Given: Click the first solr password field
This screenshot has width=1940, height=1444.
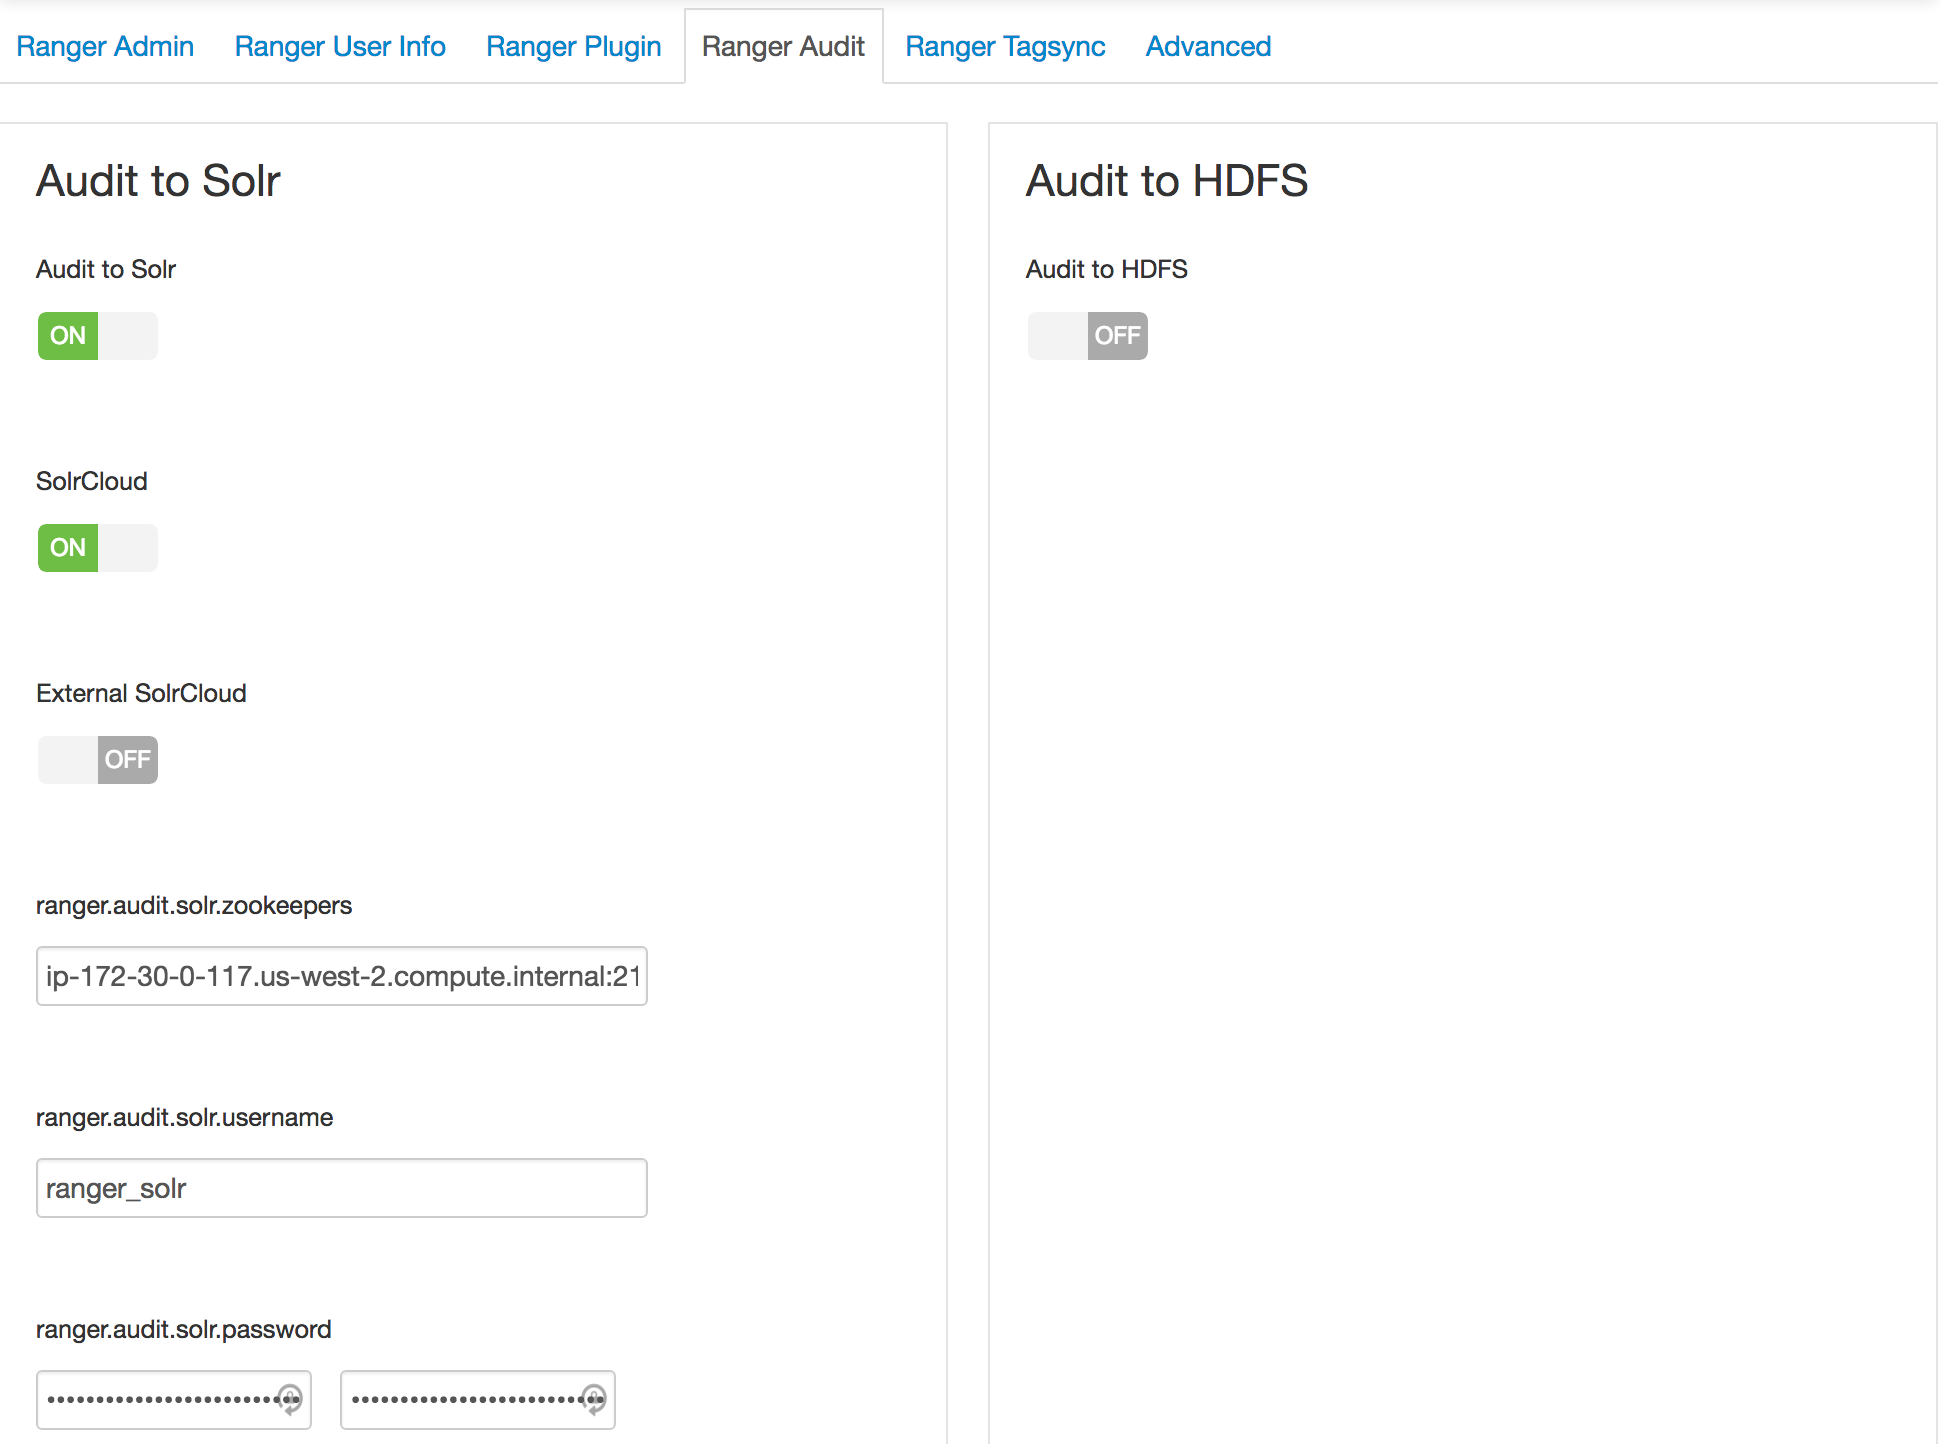Looking at the screenshot, I should click(x=160, y=1400).
